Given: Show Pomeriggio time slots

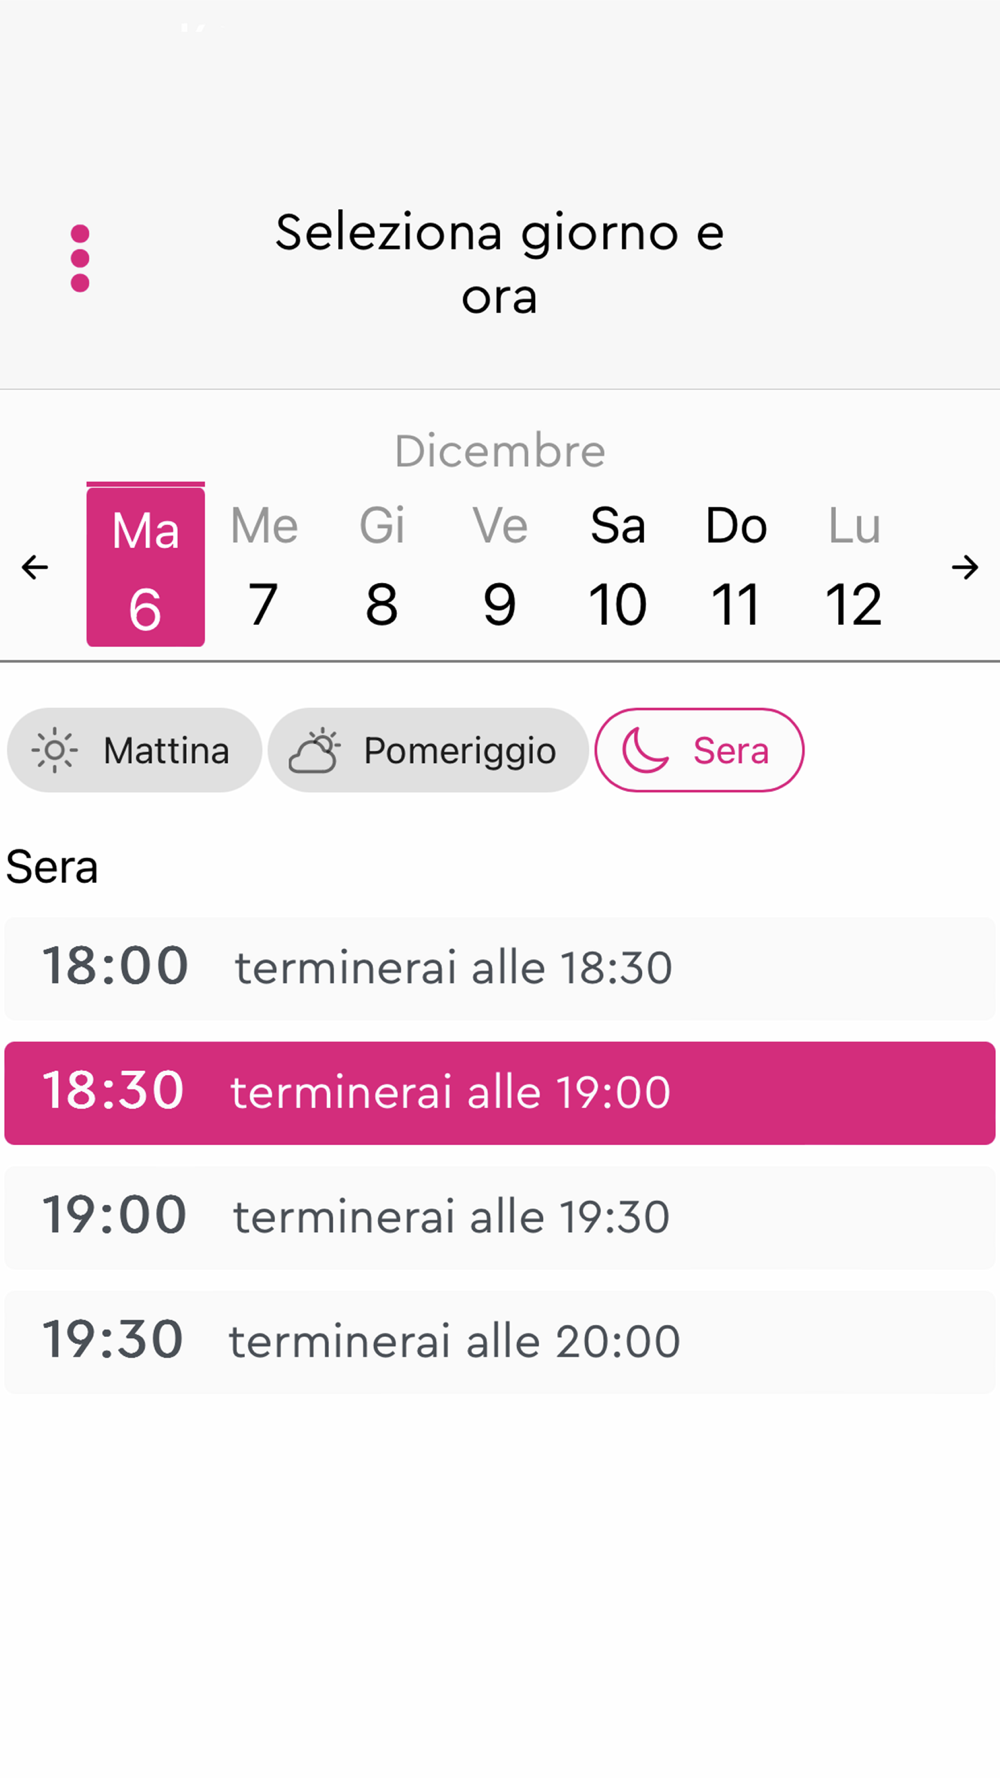Looking at the screenshot, I should (428, 750).
